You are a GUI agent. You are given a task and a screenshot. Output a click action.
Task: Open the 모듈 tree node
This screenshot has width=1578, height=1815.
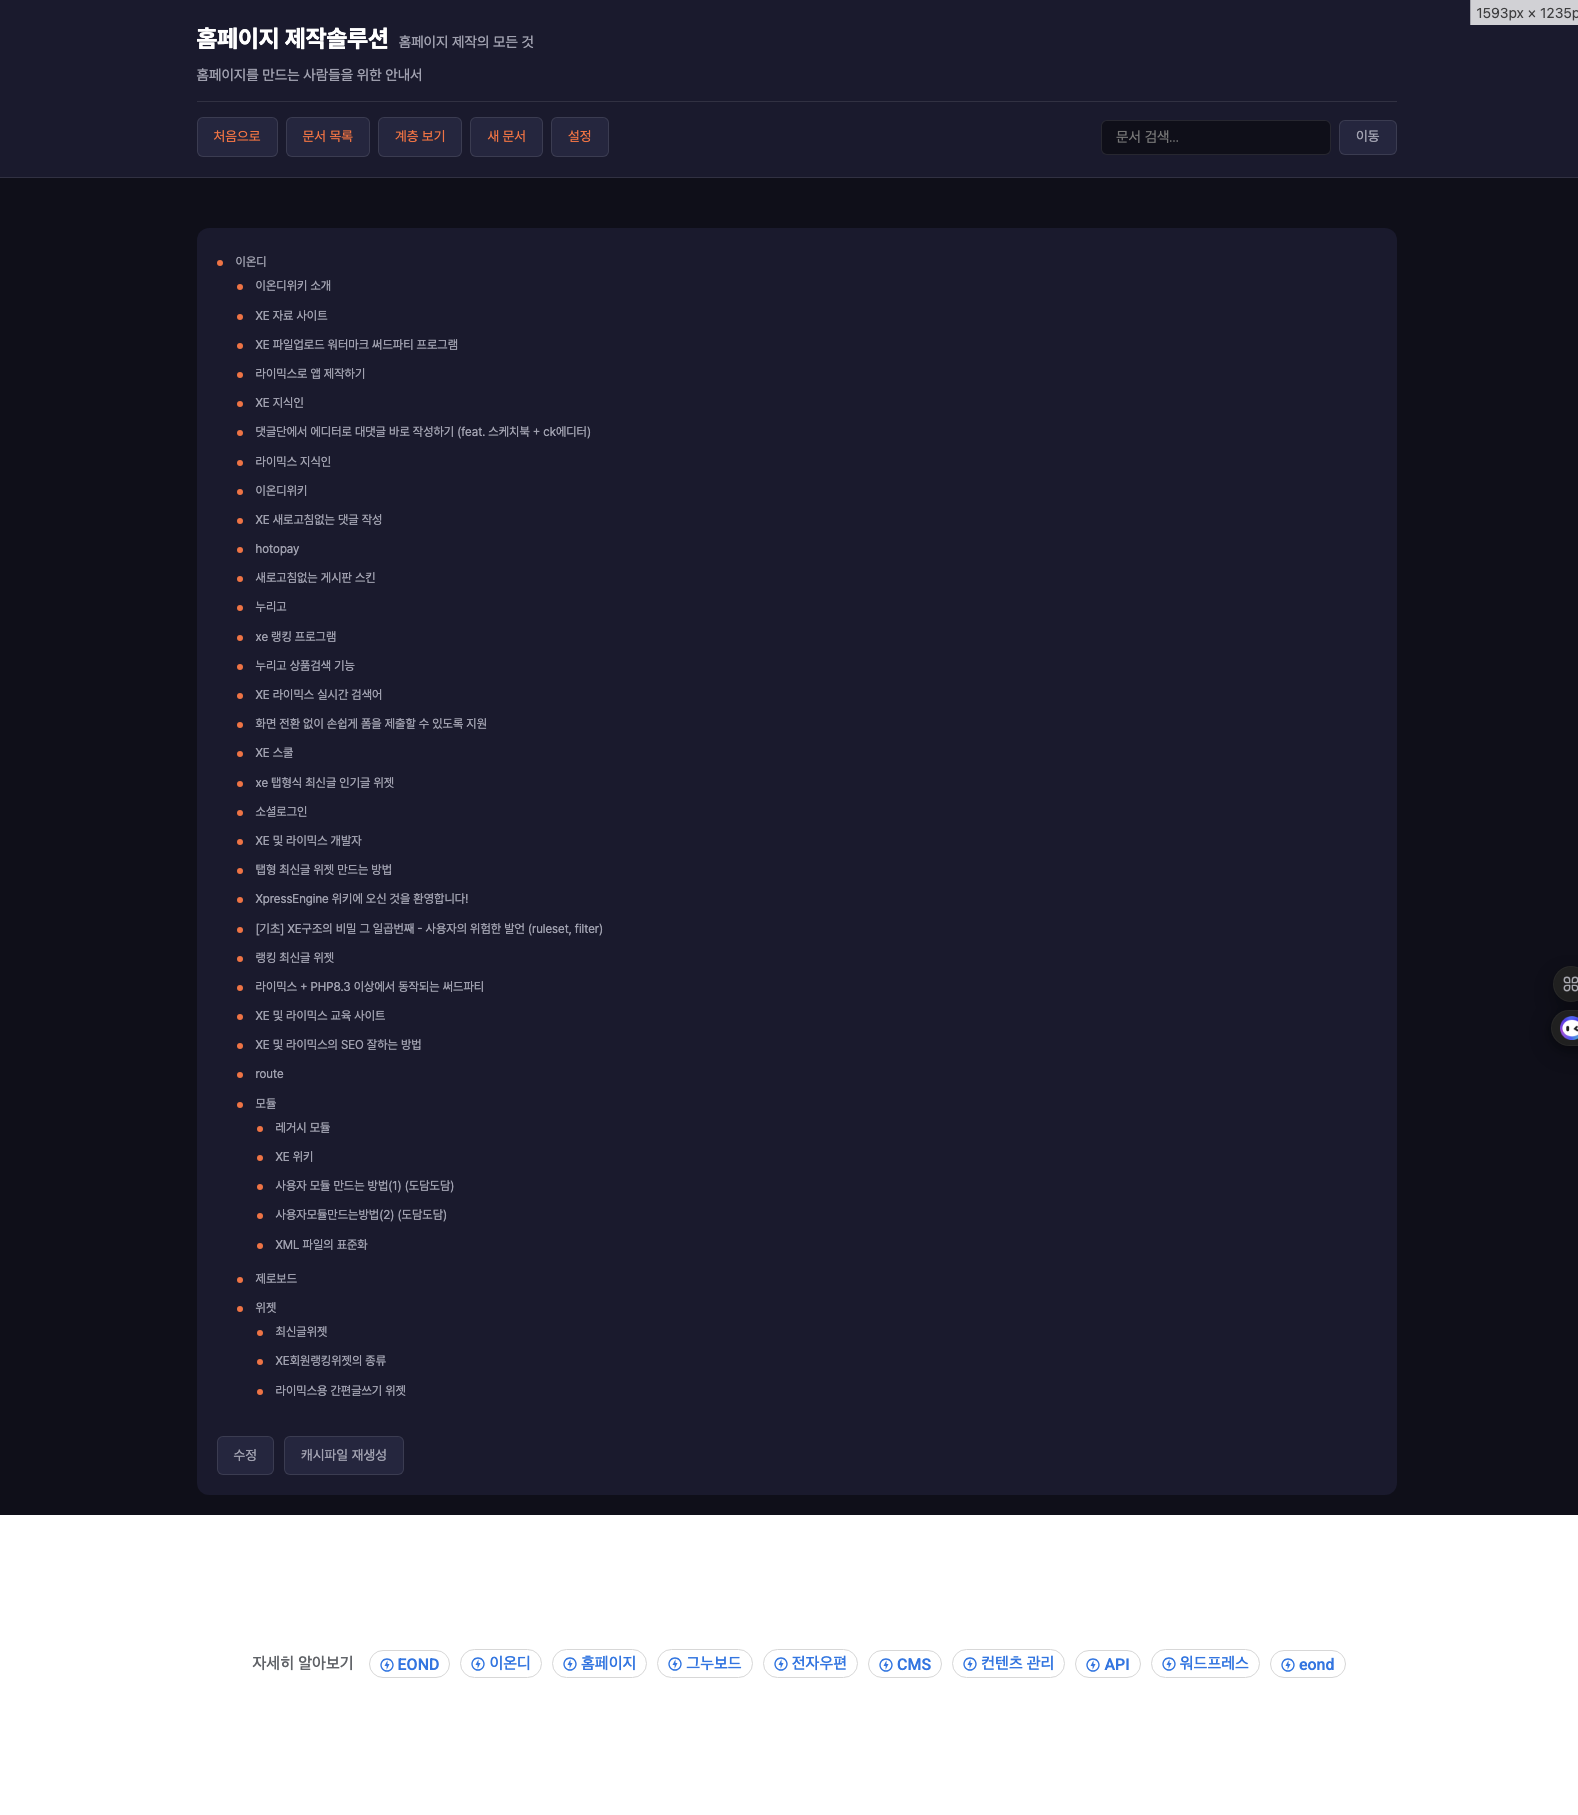[265, 1104]
